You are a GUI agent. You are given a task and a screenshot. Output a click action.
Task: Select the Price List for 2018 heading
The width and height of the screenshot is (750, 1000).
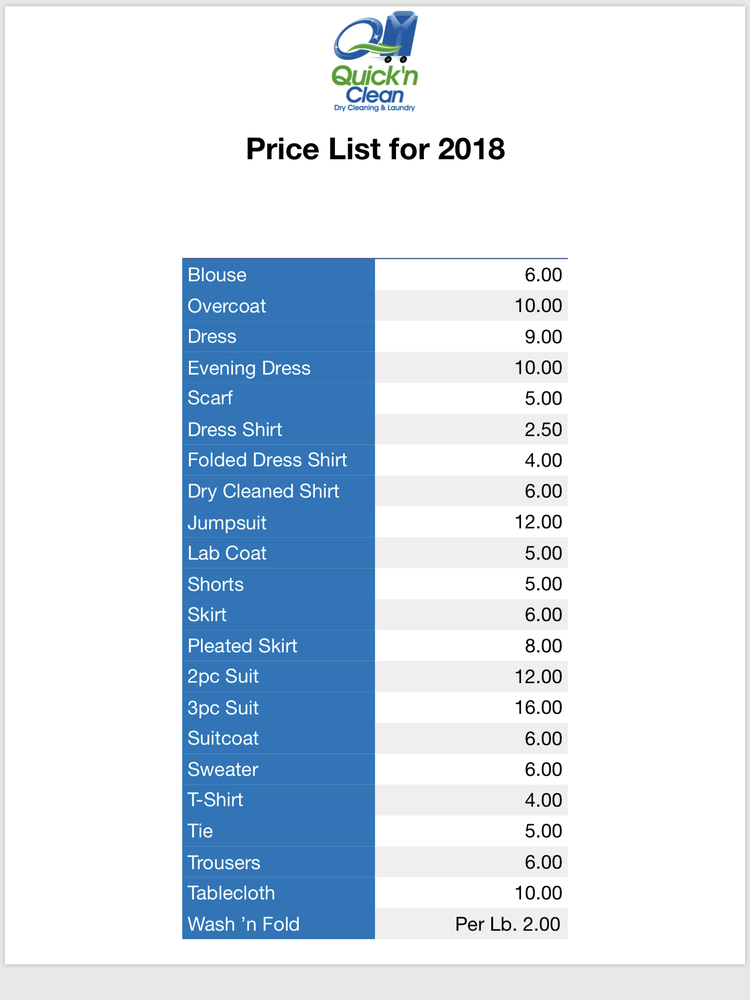[375, 150]
